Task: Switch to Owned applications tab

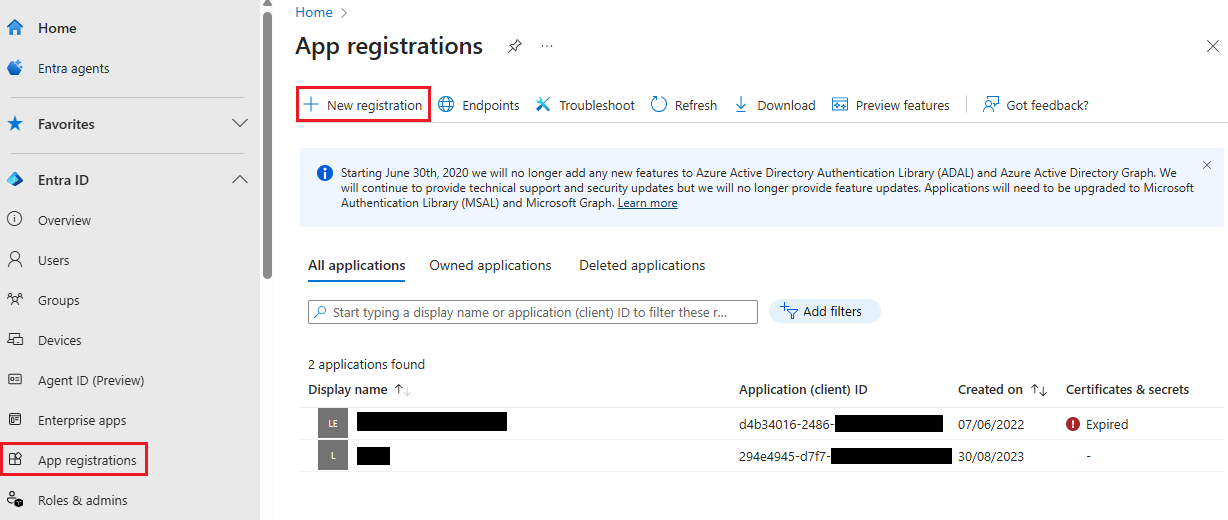Action: [490, 266]
